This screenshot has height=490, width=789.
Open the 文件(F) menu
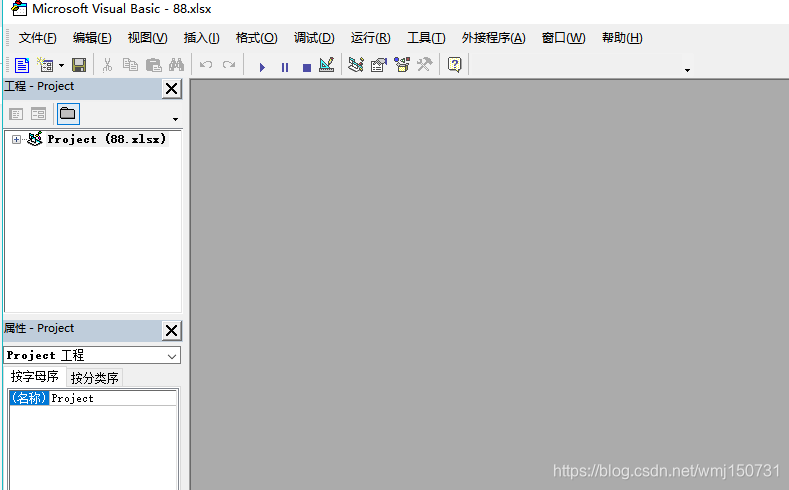(38, 38)
